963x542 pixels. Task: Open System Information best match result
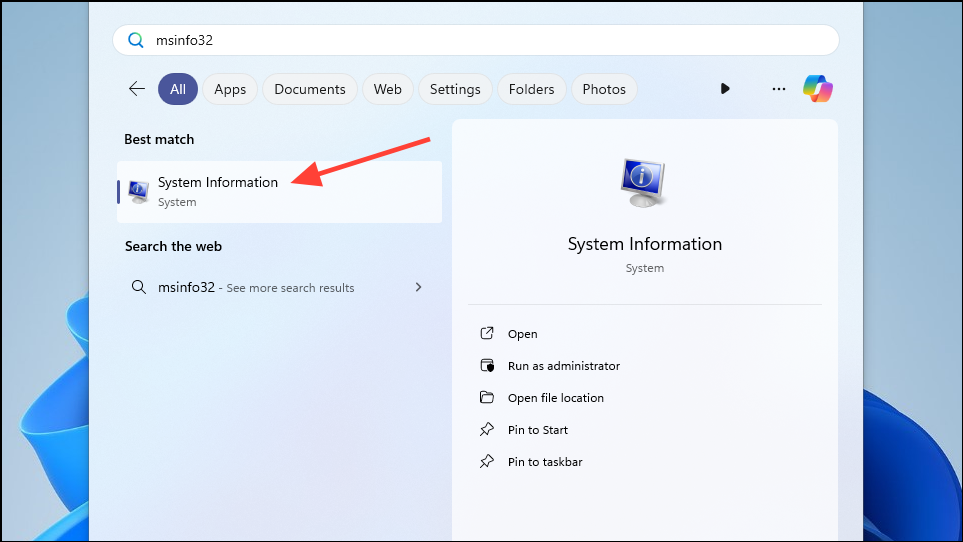tap(279, 192)
